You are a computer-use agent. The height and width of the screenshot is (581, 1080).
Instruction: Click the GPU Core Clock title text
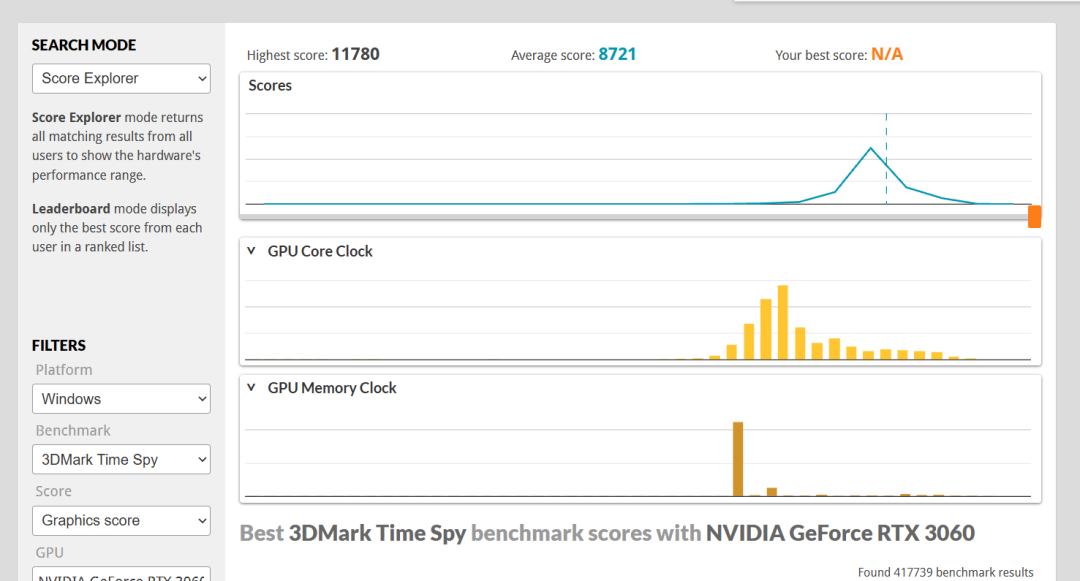(320, 251)
